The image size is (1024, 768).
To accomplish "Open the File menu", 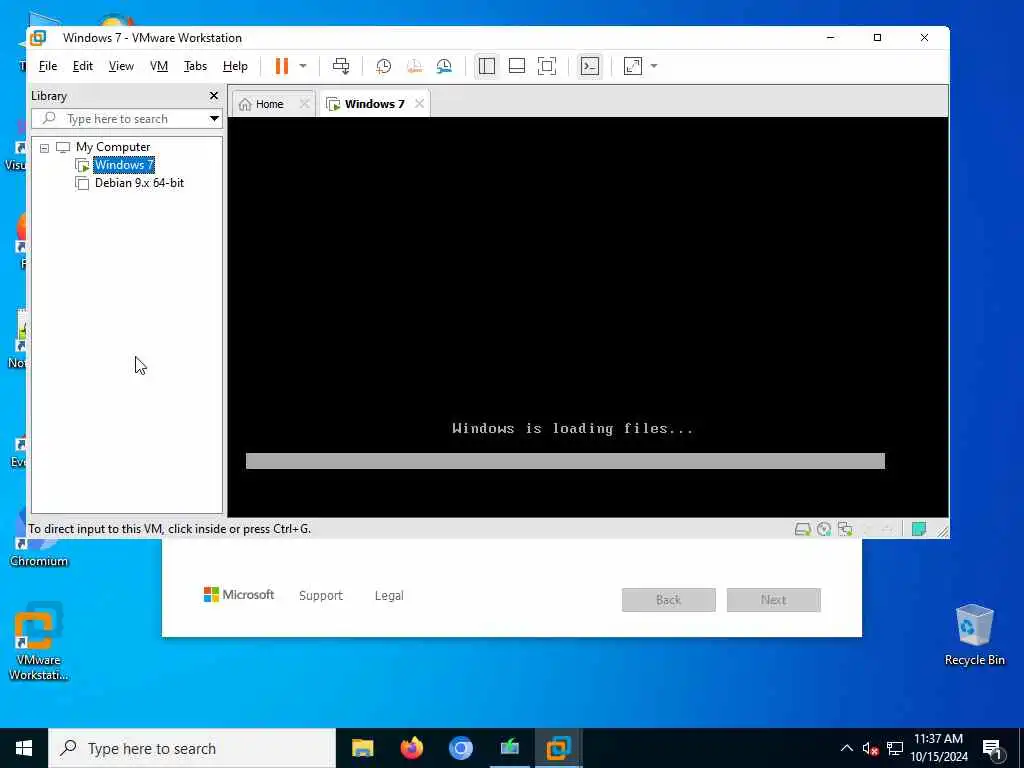I will (x=48, y=66).
